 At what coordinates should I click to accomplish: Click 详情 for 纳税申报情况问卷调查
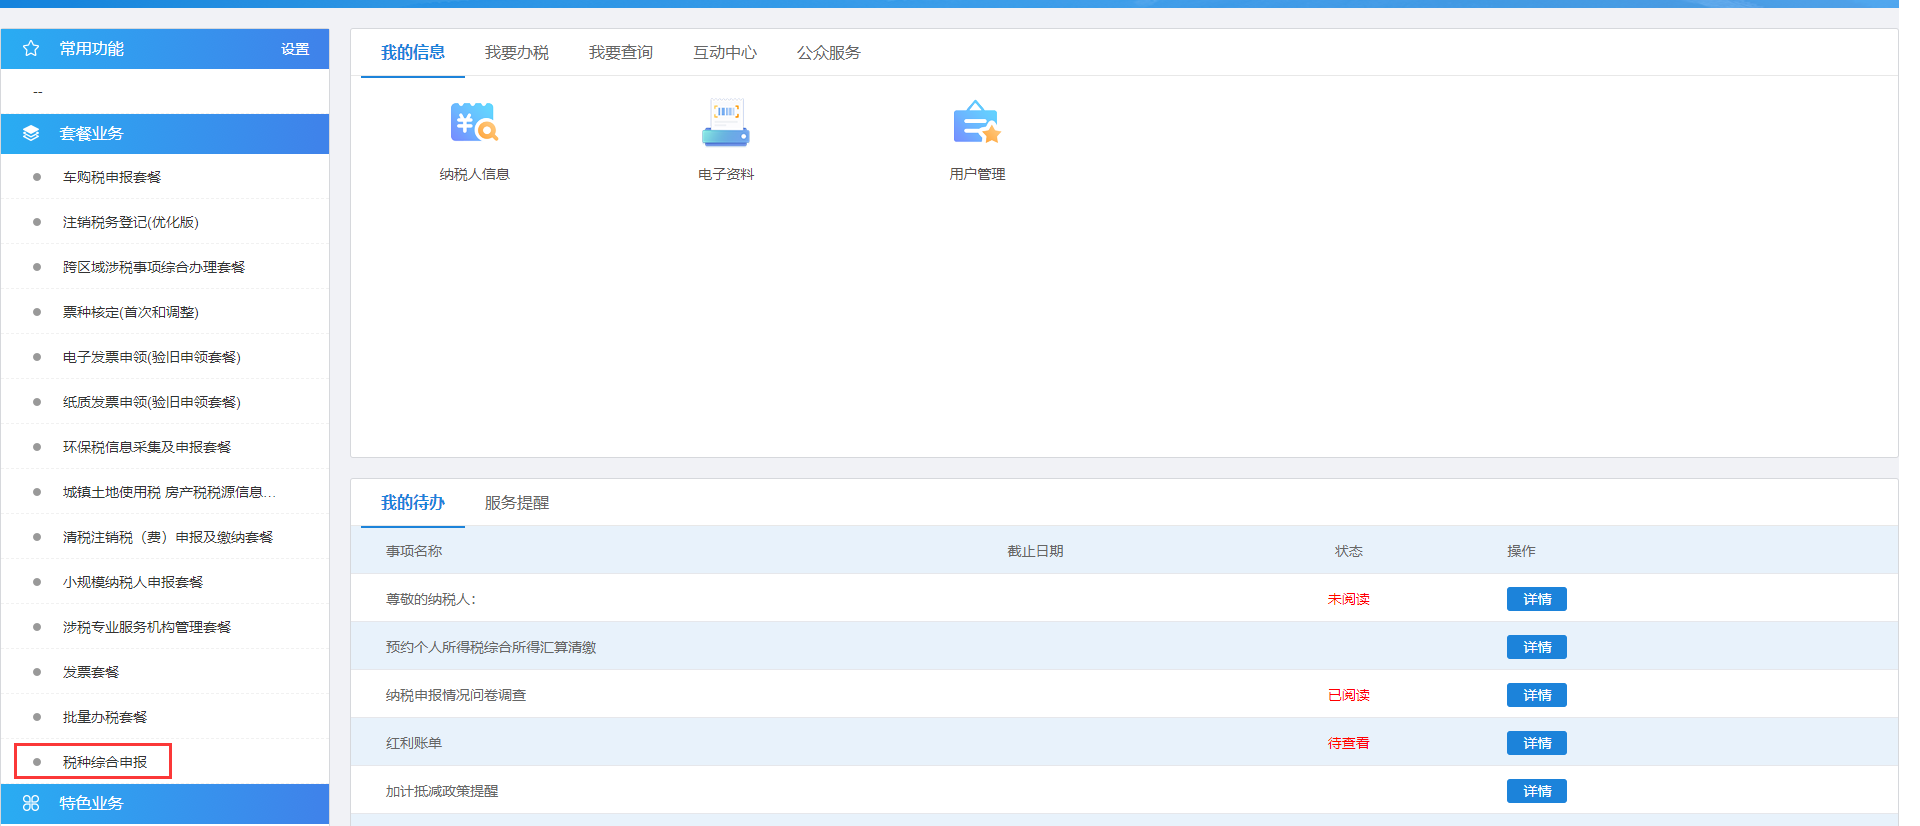[1537, 695]
